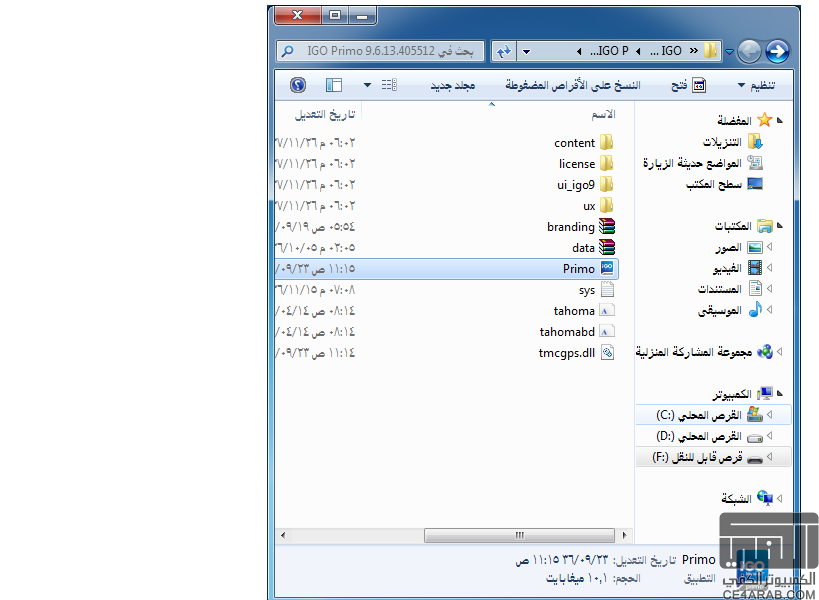
Task: Click the Open button (فتح) in toolbar
Action: pos(688,85)
